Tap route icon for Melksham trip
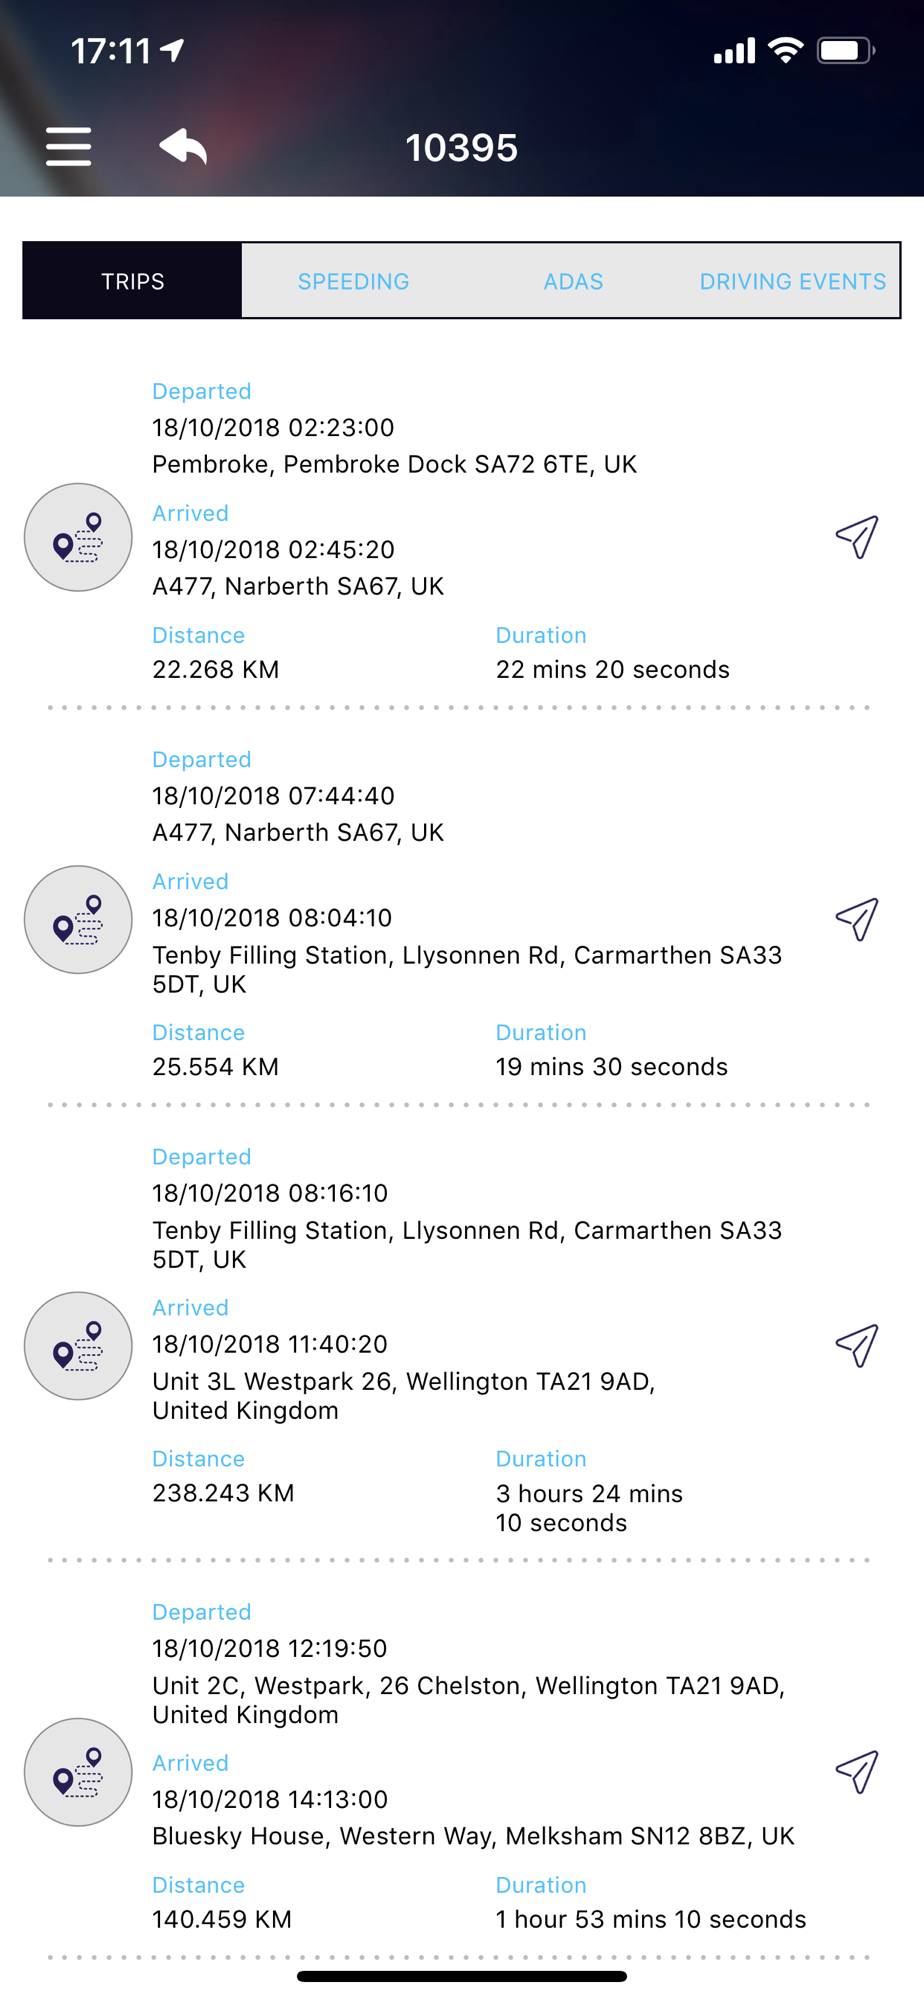 click(x=78, y=1772)
